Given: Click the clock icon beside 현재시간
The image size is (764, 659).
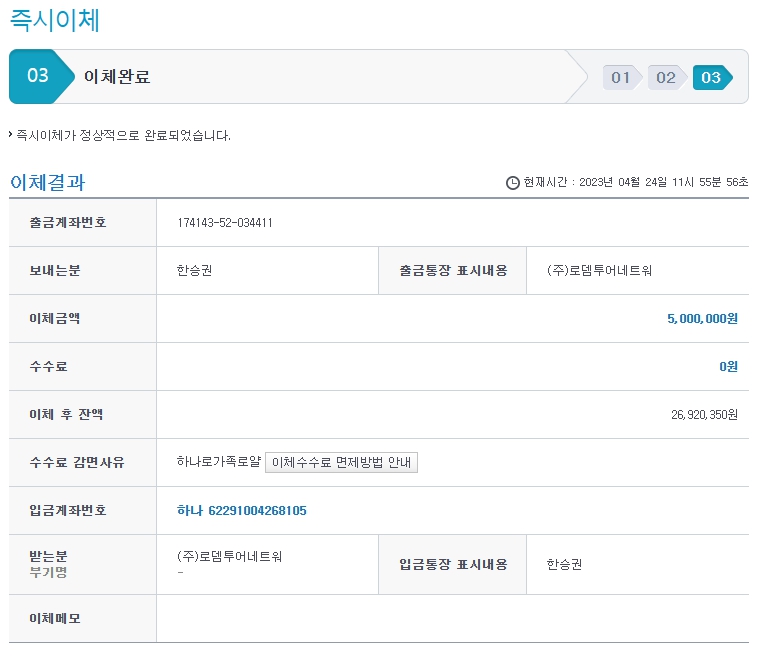Looking at the screenshot, I should coord(513,182).
